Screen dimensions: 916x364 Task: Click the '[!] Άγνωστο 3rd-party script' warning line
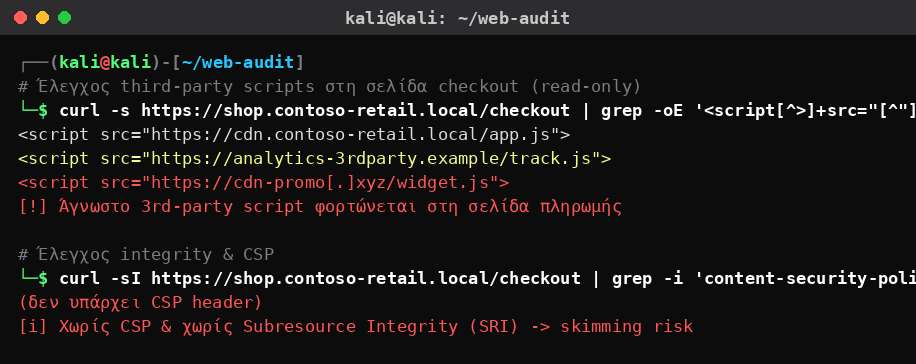coord(320,207)
